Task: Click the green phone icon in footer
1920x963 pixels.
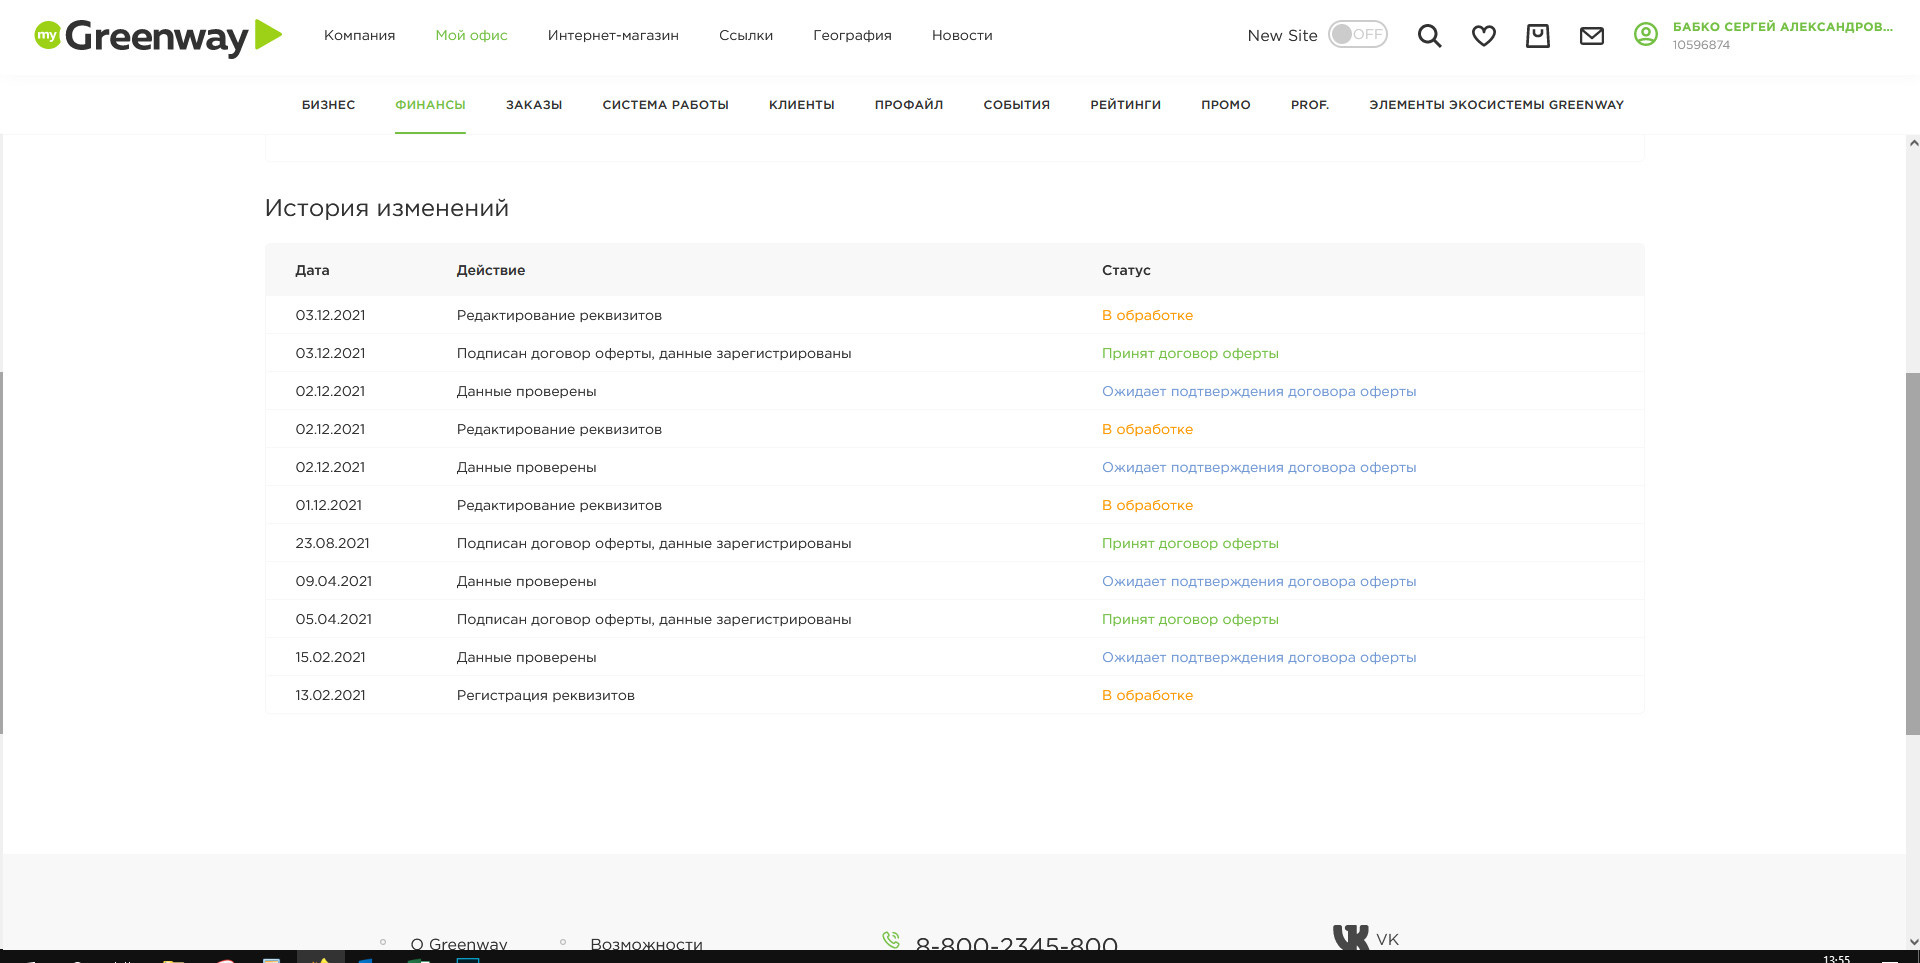Action: click(x=891, y=940)
